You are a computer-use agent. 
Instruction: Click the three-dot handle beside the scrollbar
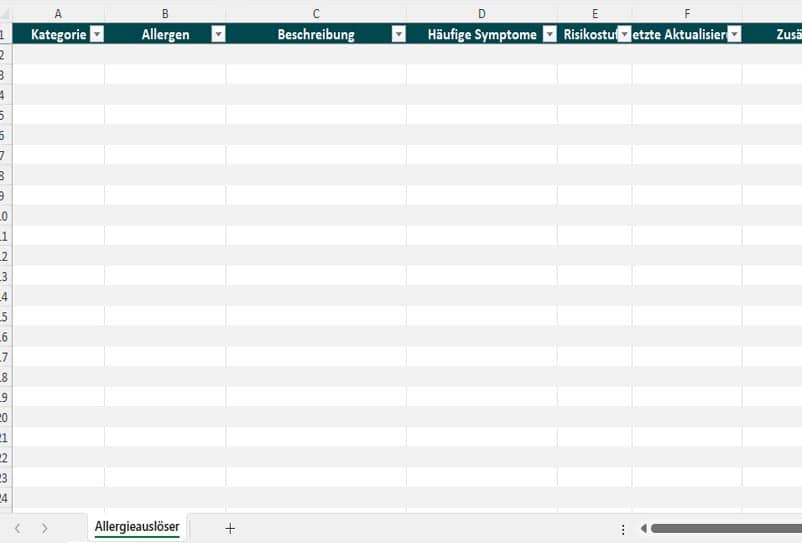(623, 529)
